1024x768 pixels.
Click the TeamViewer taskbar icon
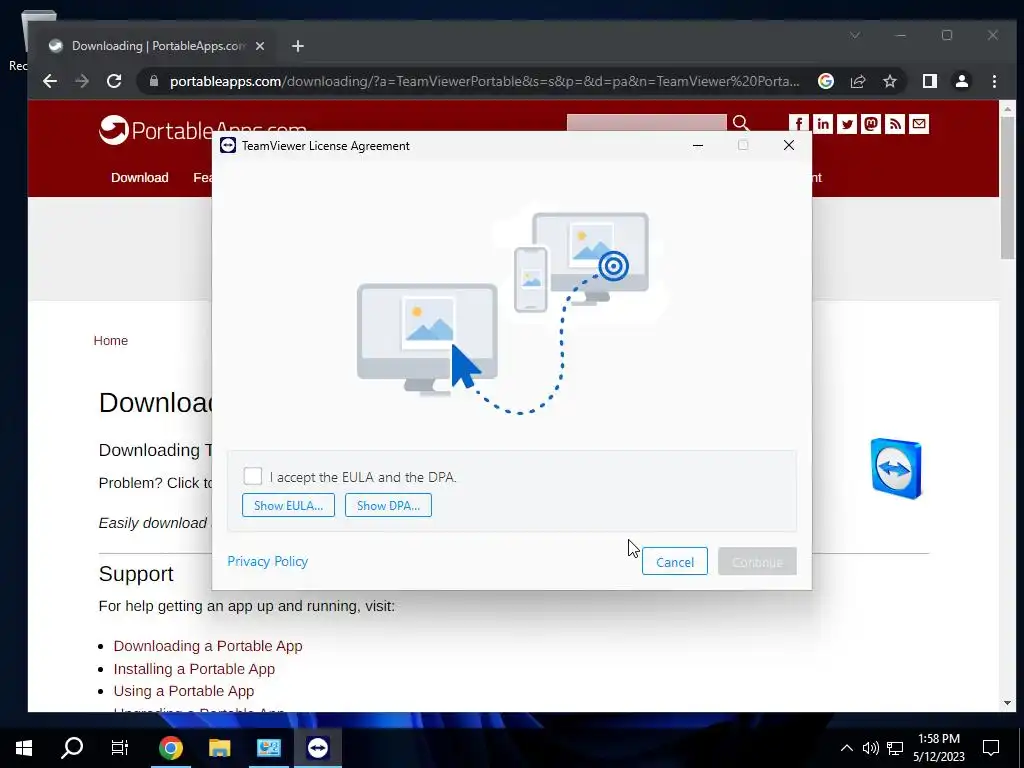pos(317,748)
